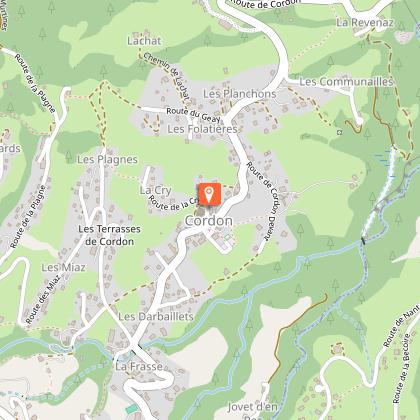Click the La Revenaz label
This screenshot has height=420, width=420.
coord(365,23)
